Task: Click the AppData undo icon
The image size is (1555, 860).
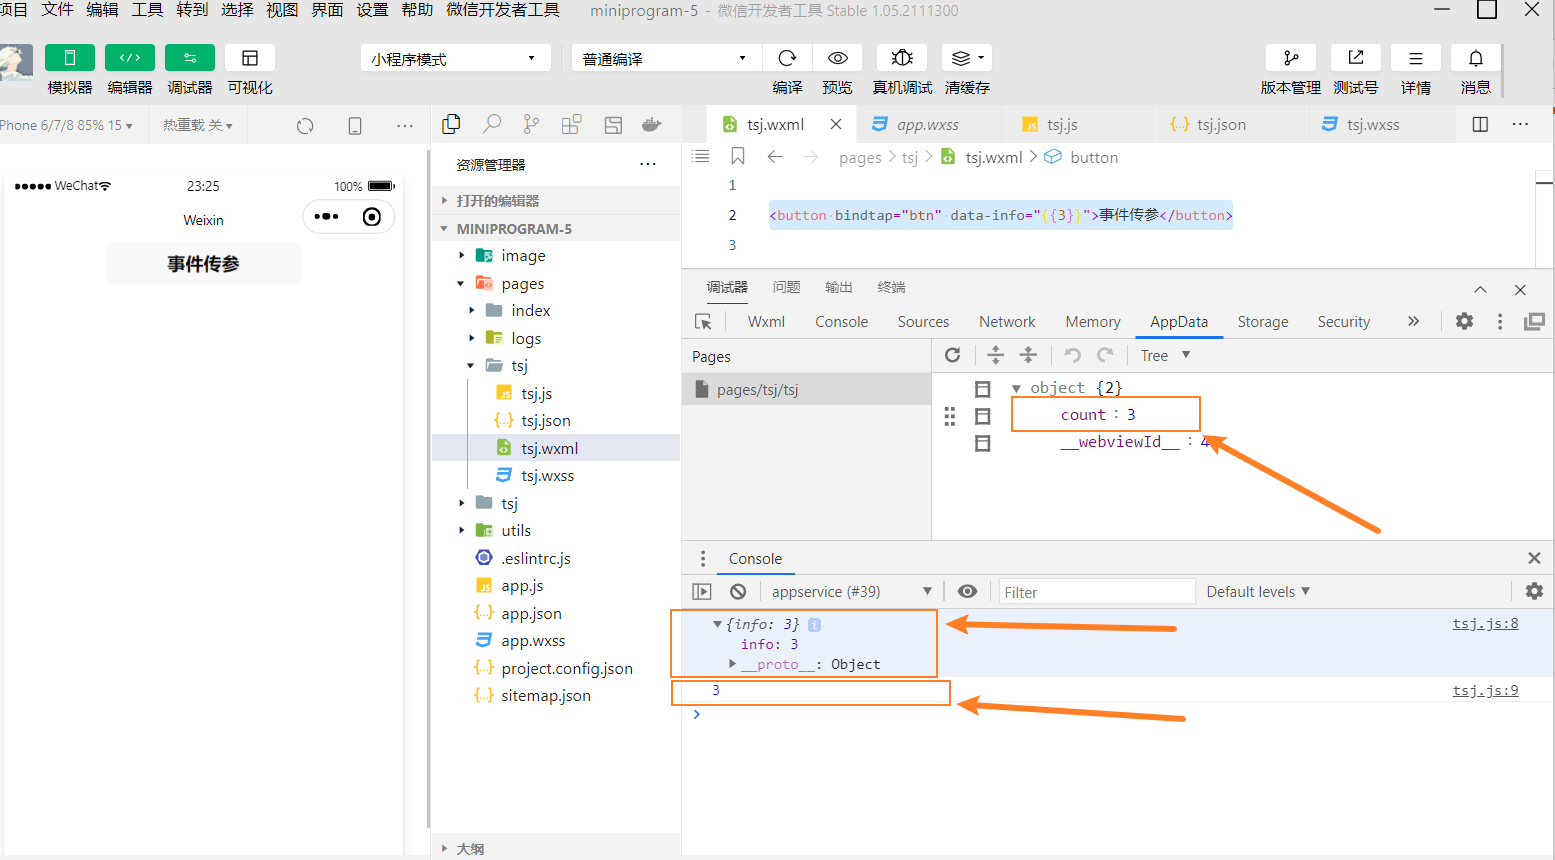Action: click(x=1072, y=355)
